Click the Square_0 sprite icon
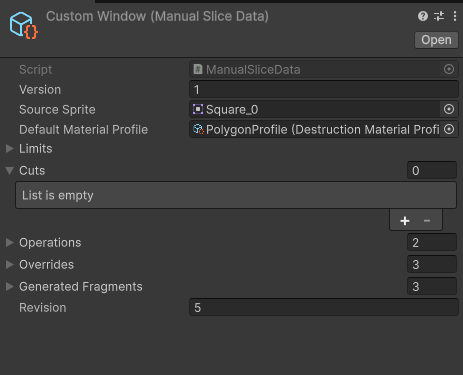Screen dimensions: 463x375 pos(198,109)
